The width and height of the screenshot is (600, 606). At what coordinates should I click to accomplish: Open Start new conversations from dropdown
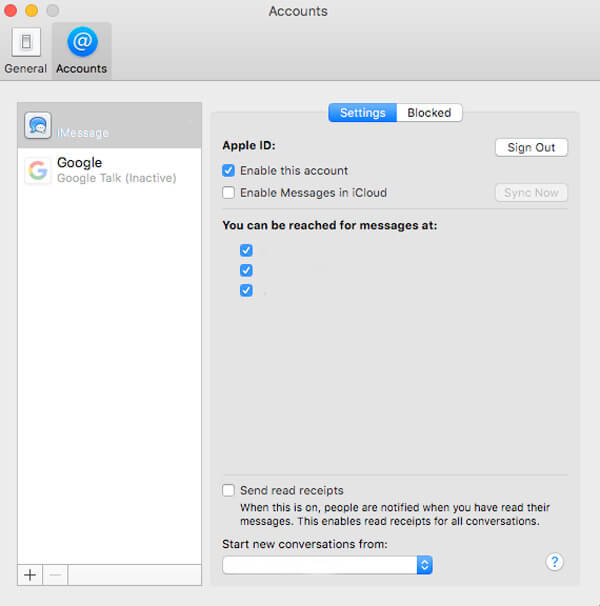(327, 565)
